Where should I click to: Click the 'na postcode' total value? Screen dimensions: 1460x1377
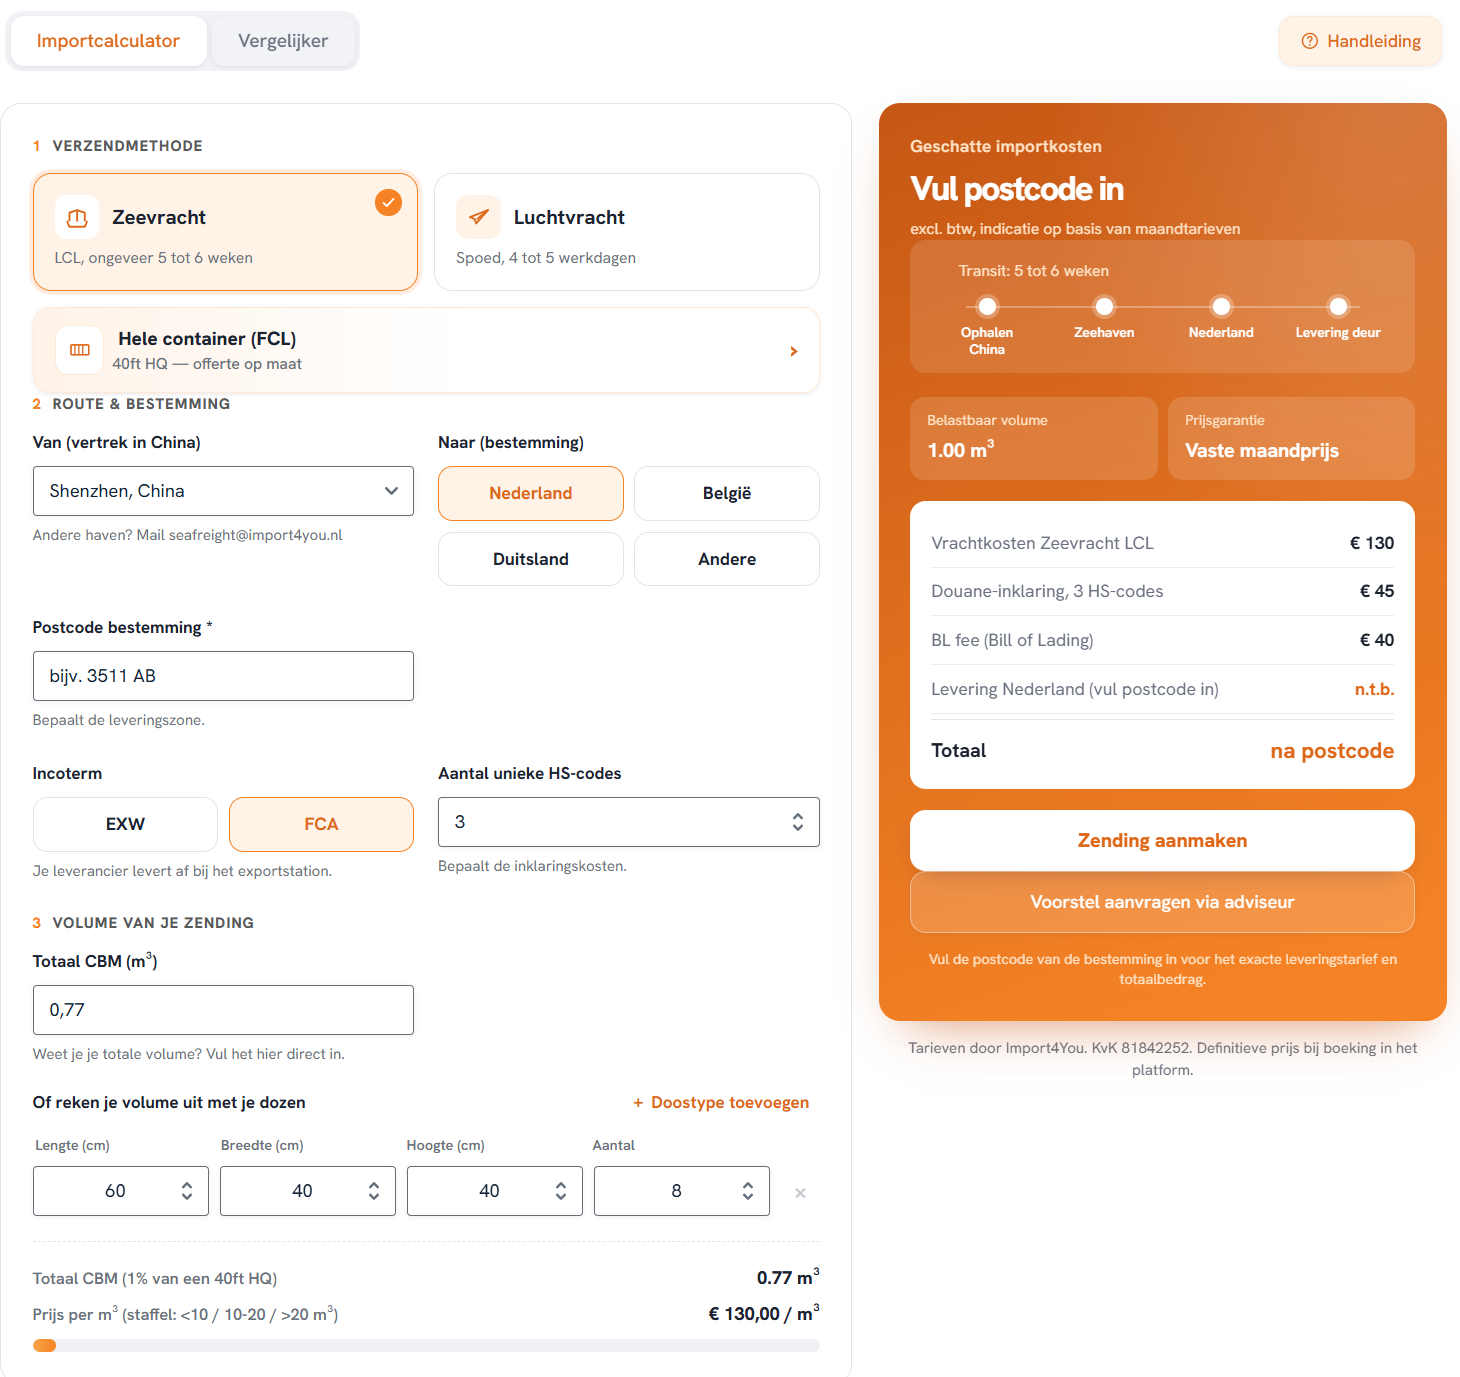[x=1332, y=751]
